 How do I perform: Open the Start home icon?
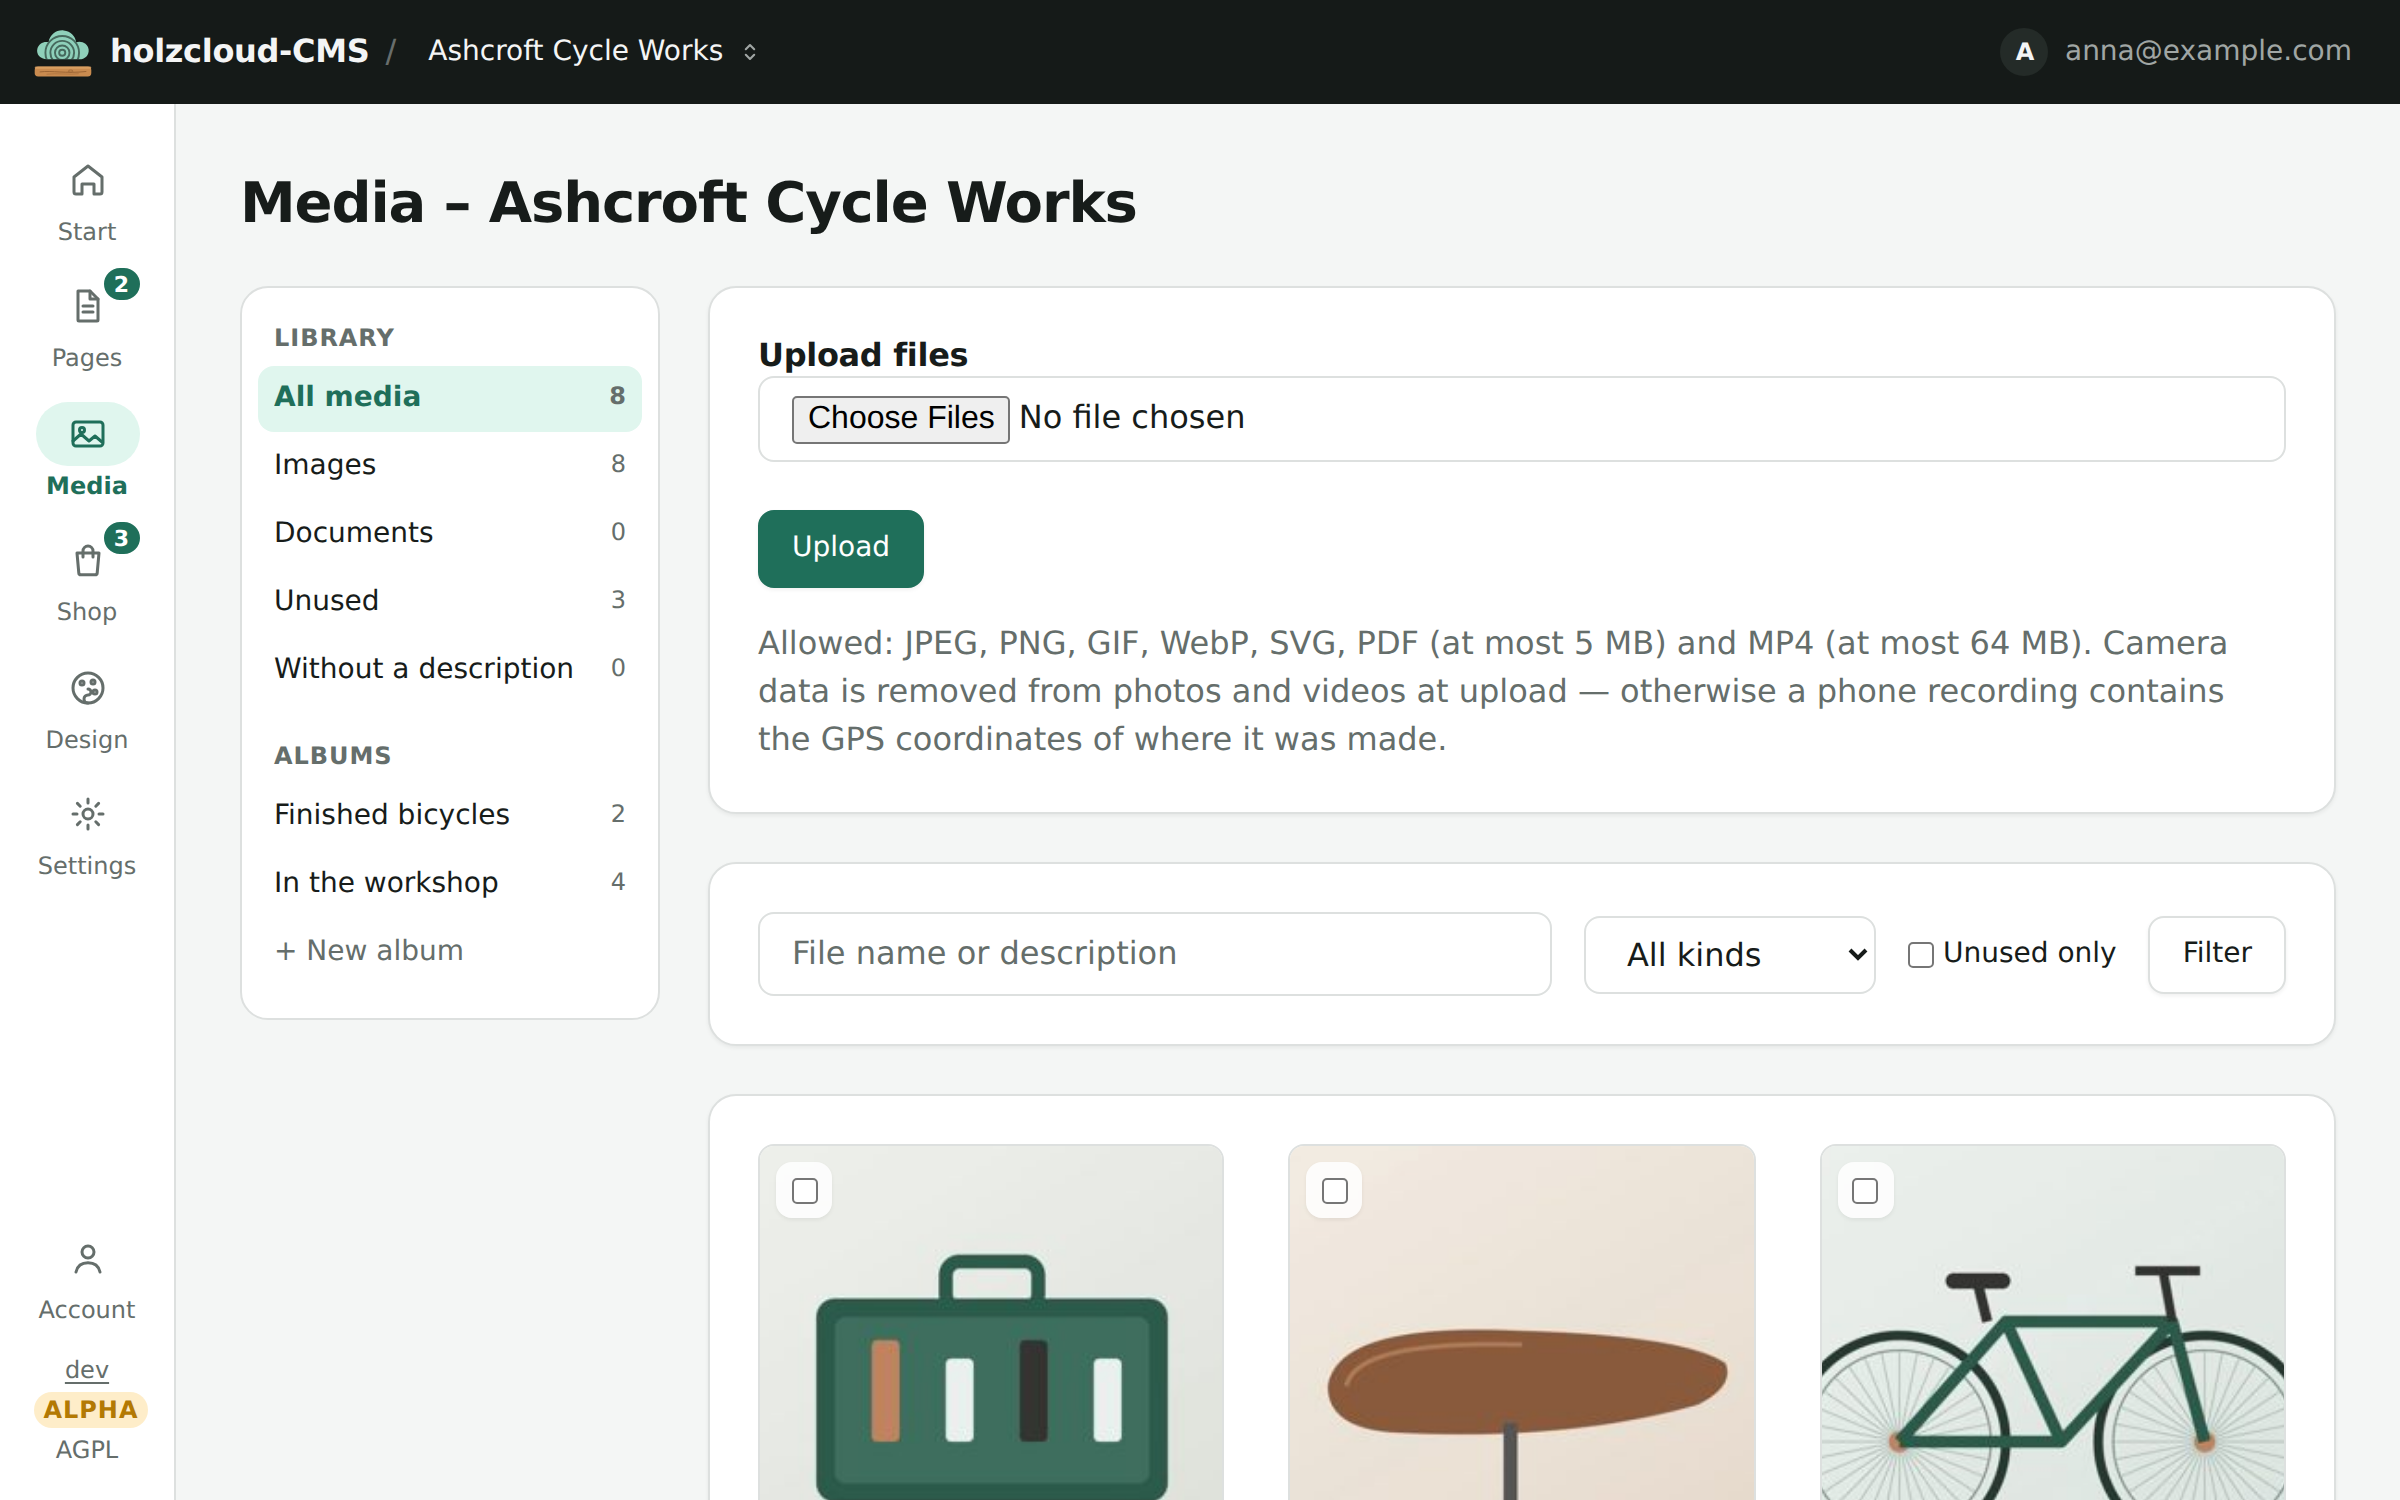[87, 181]
